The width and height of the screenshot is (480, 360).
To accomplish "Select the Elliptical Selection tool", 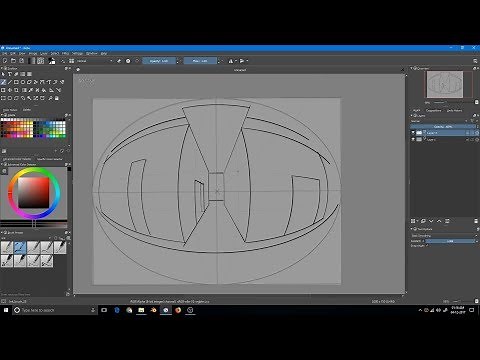I will pyautogui.click(x=10, y=98).
